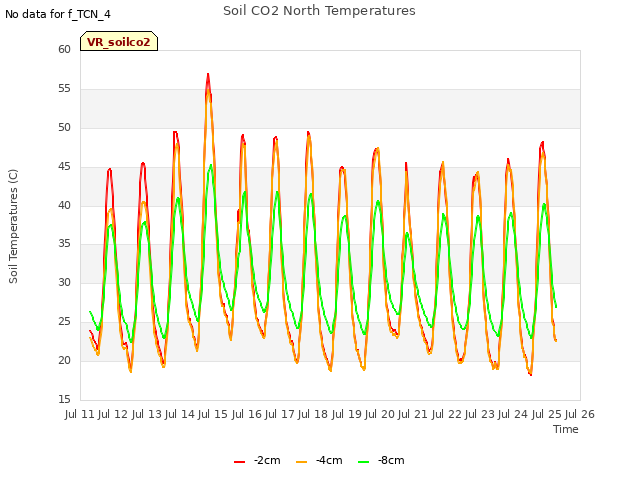Click the y-axis tick value 55
This screenshot has height=480, width=640.
pyautogui.click(x=64, y=89)
